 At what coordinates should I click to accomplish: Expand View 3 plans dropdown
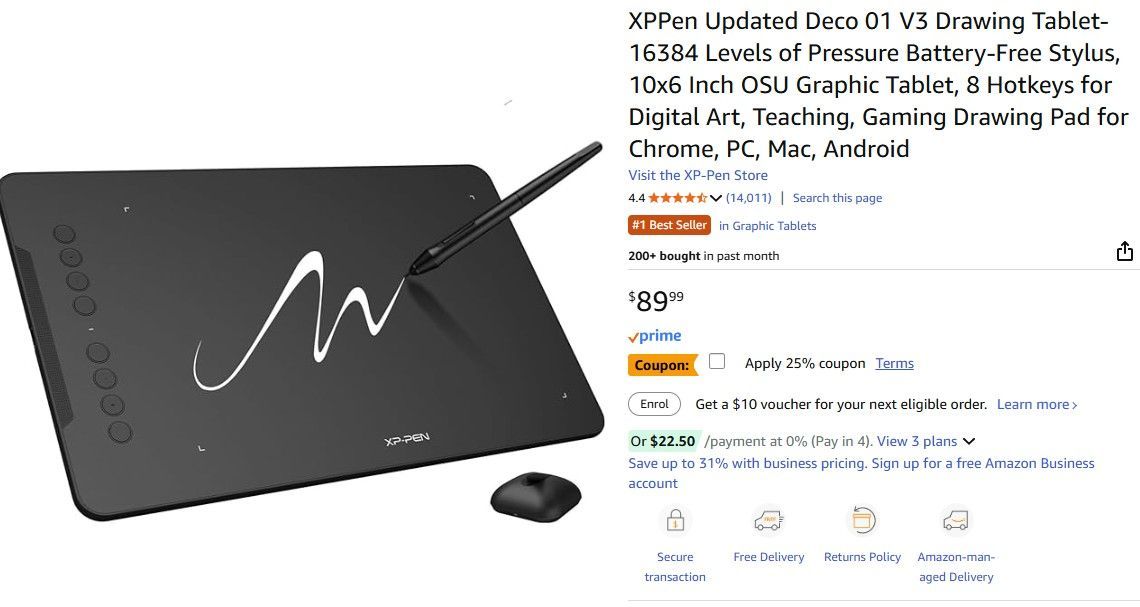click(926, 441)
